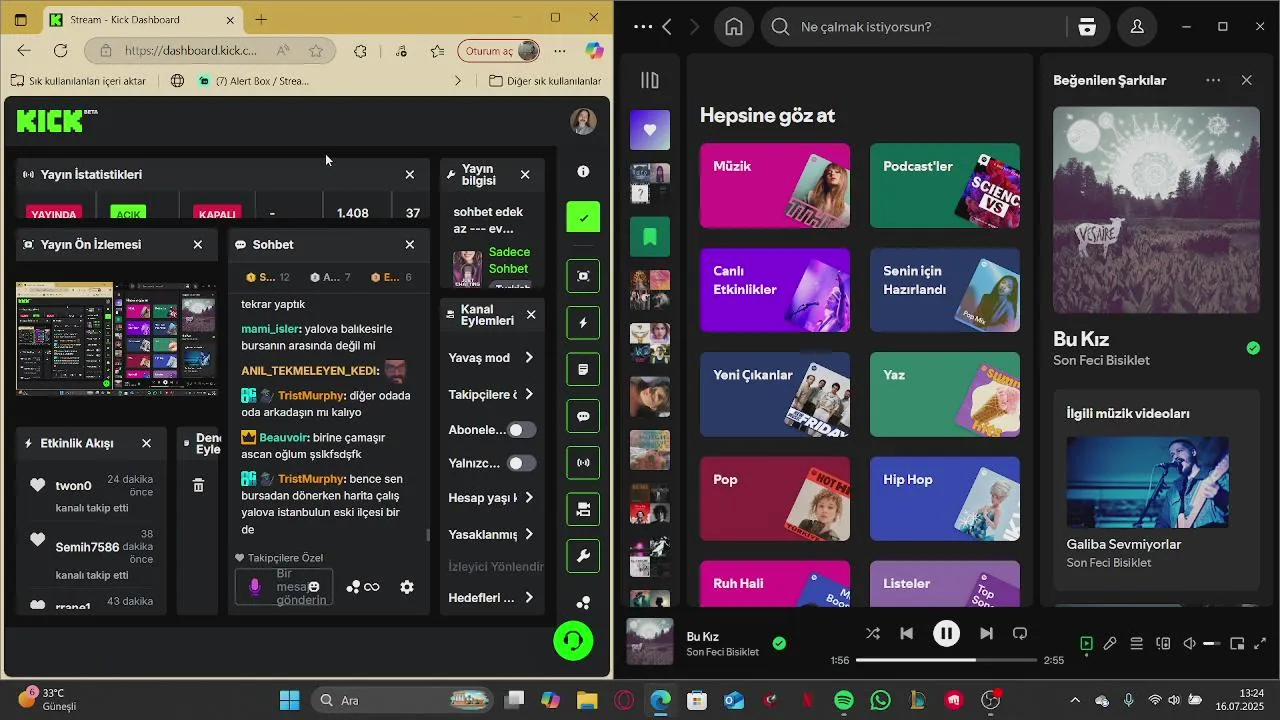This screenshot has width=1280, height=720.
Task: Click the green headset support button
Action: click(x=574, y=641)
